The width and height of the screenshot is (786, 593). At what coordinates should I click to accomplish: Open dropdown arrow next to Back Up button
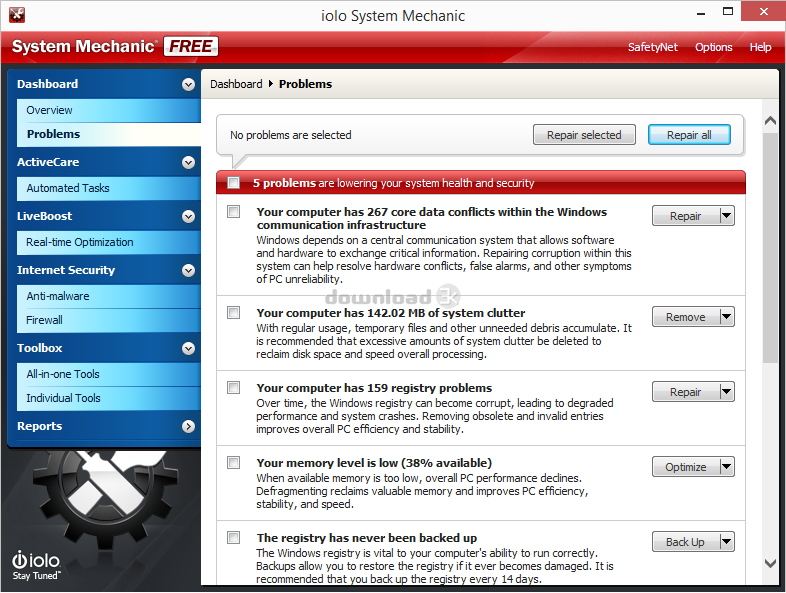[727, 542]
